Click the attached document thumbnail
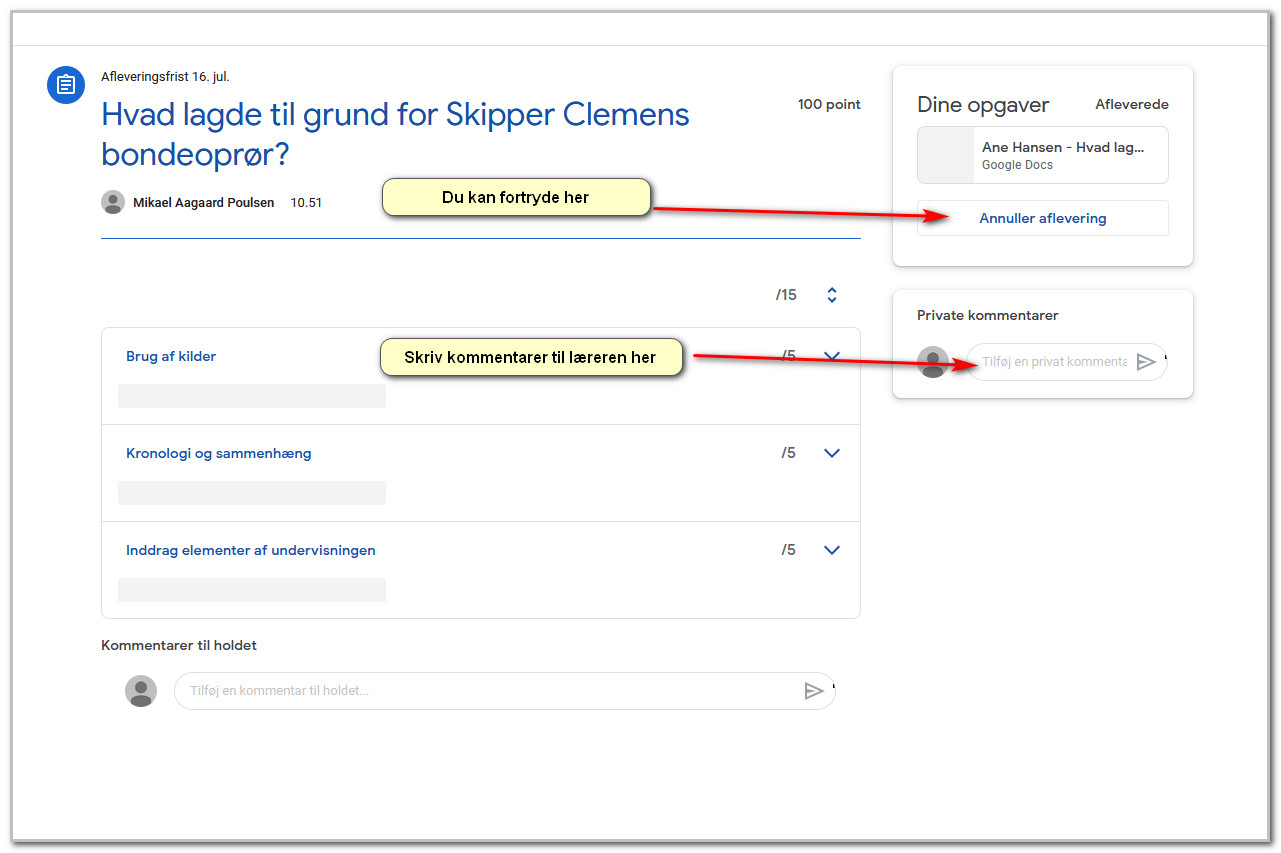This screenshot has height=853, width=1281. click(x=946, y=155)
